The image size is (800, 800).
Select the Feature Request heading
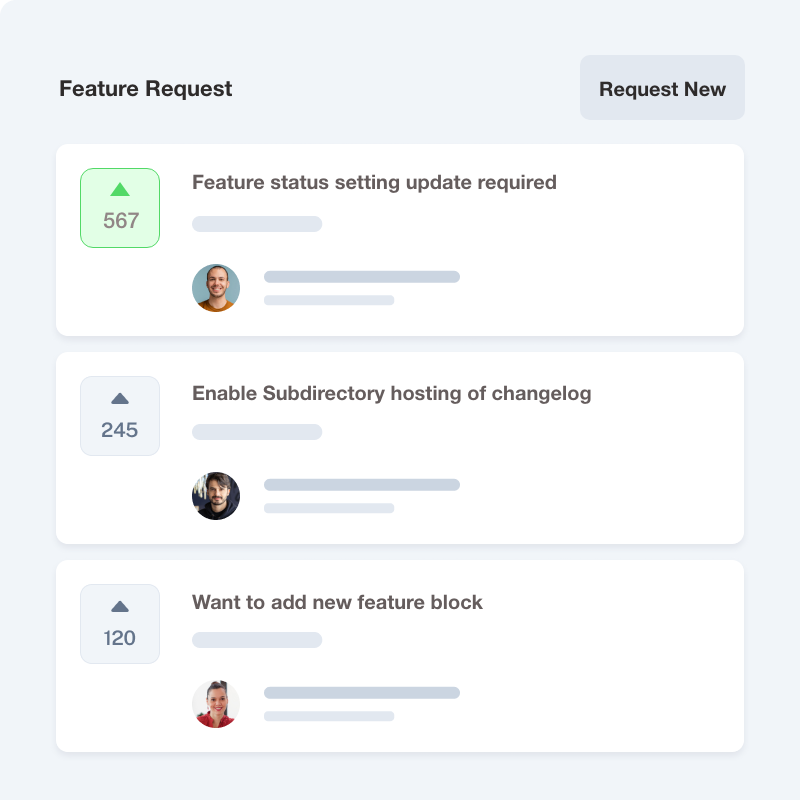pos(145,89)
